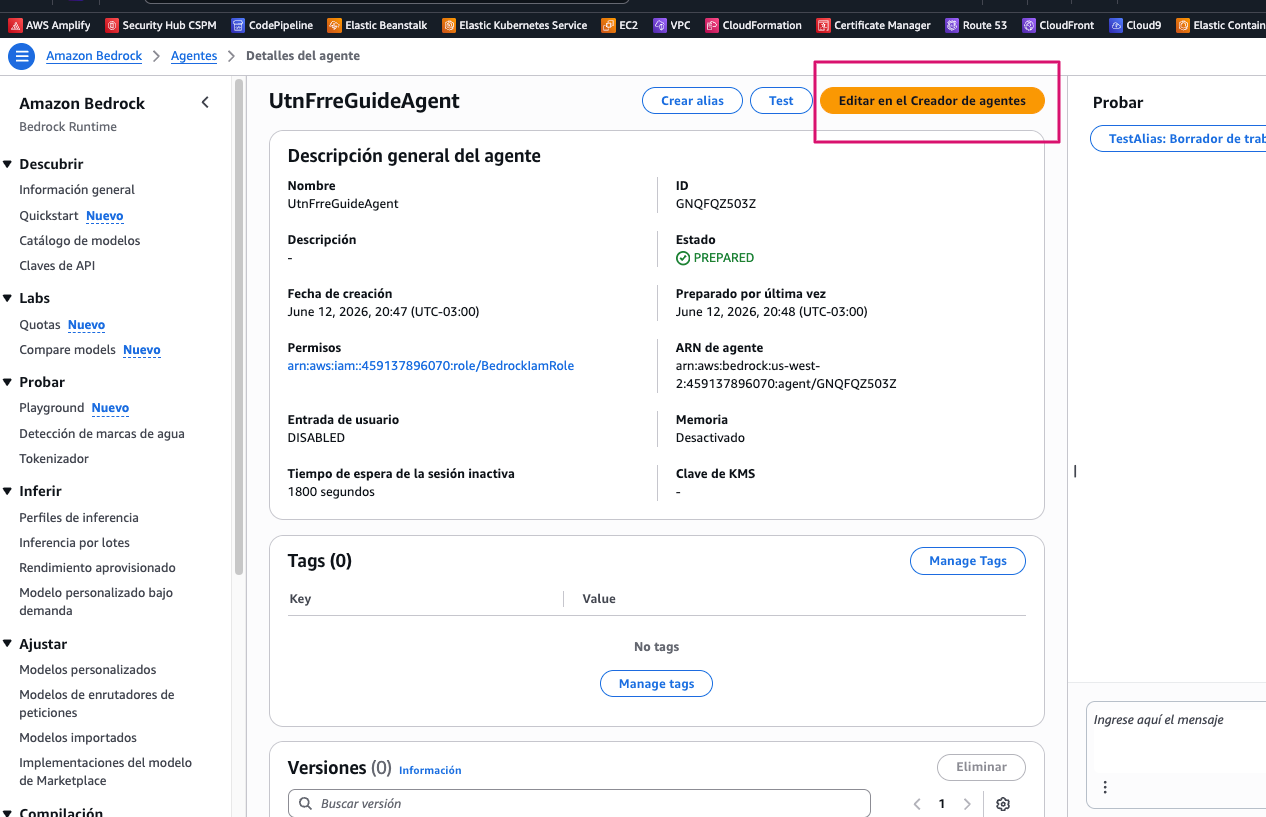
Task: Open Claves de API
Action: click(57, 265)
